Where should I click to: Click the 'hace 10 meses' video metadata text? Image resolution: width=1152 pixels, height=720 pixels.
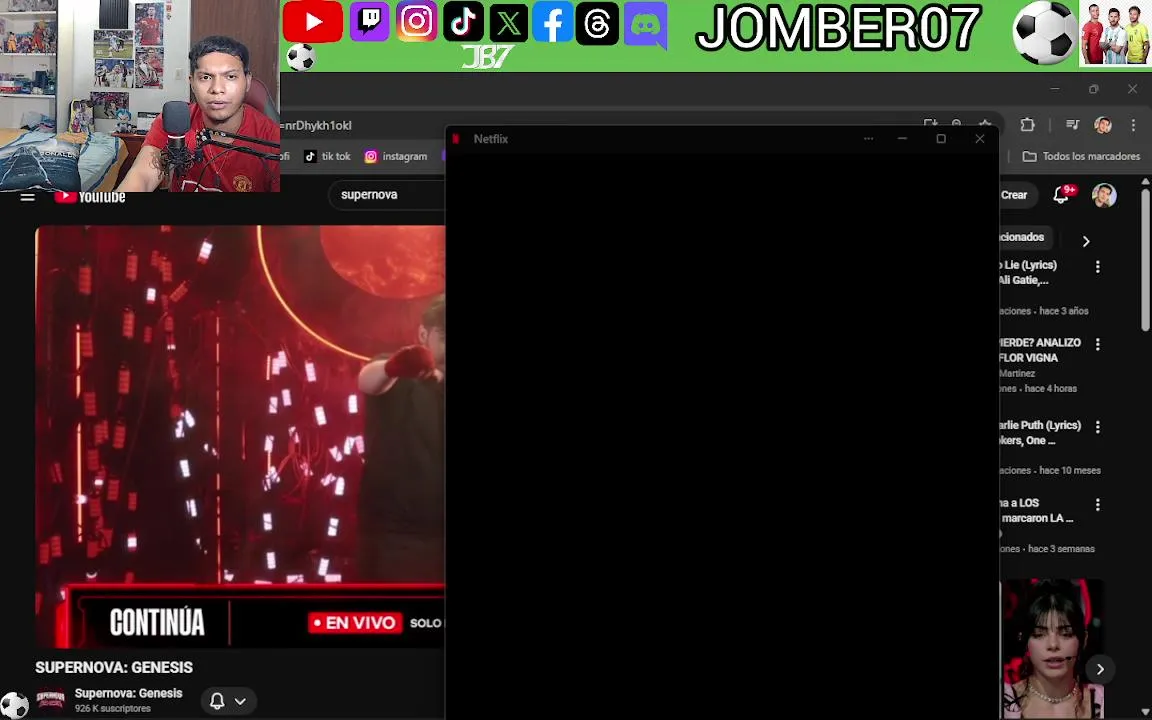point(1070,470)
